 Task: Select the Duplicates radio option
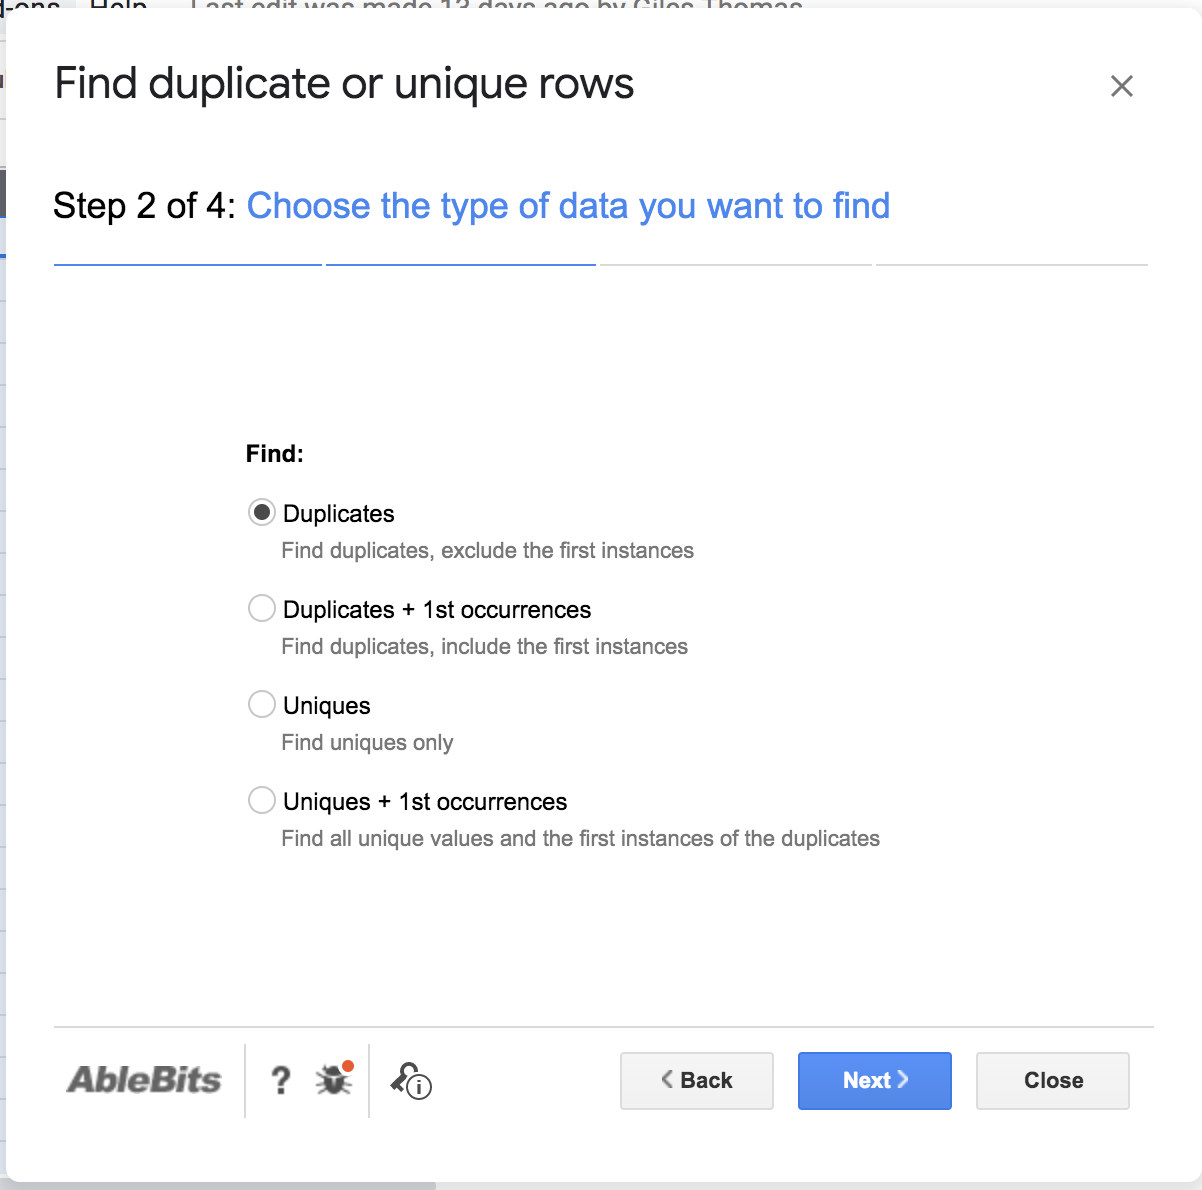262,513
